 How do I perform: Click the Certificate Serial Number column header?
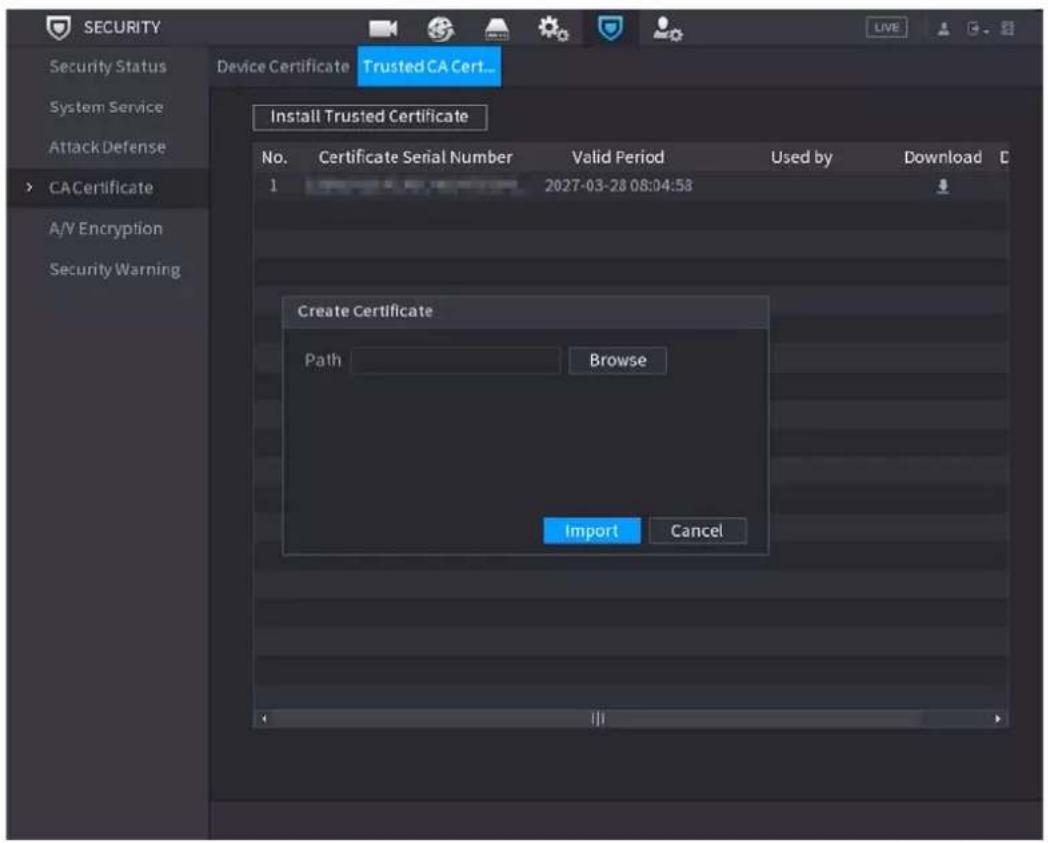tap(415, 157)
